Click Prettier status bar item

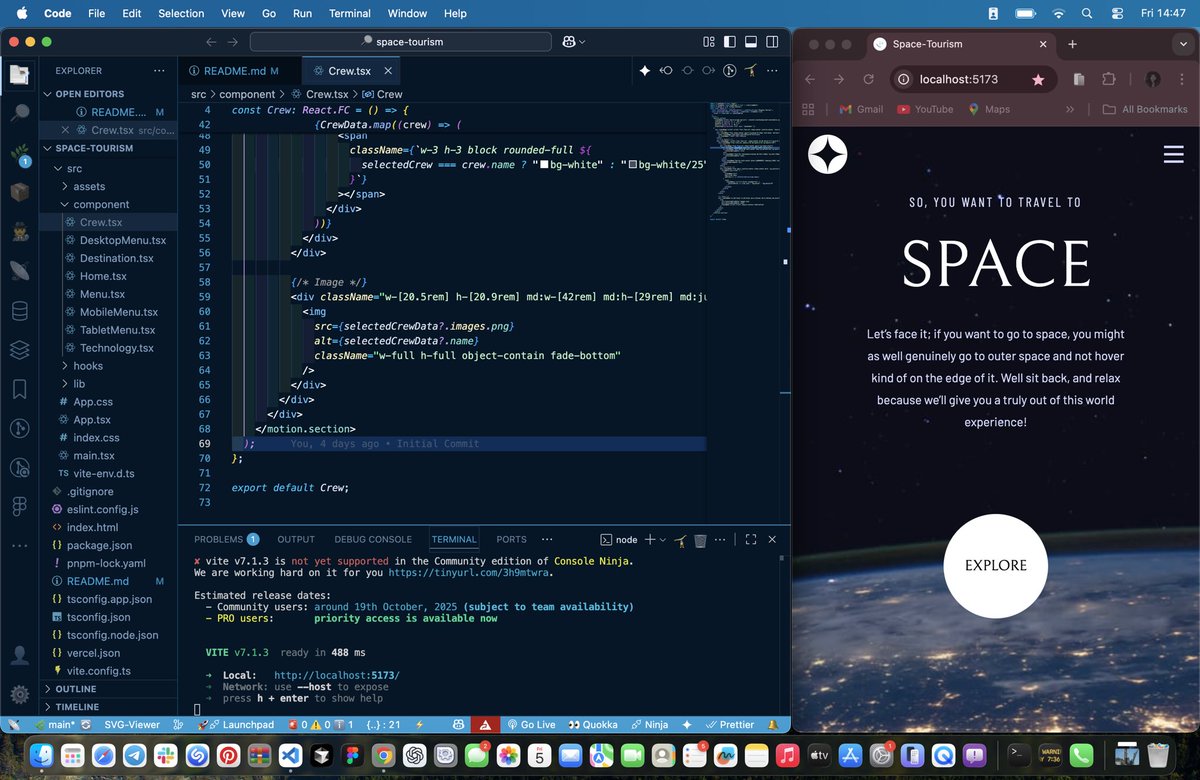(730, 725)
